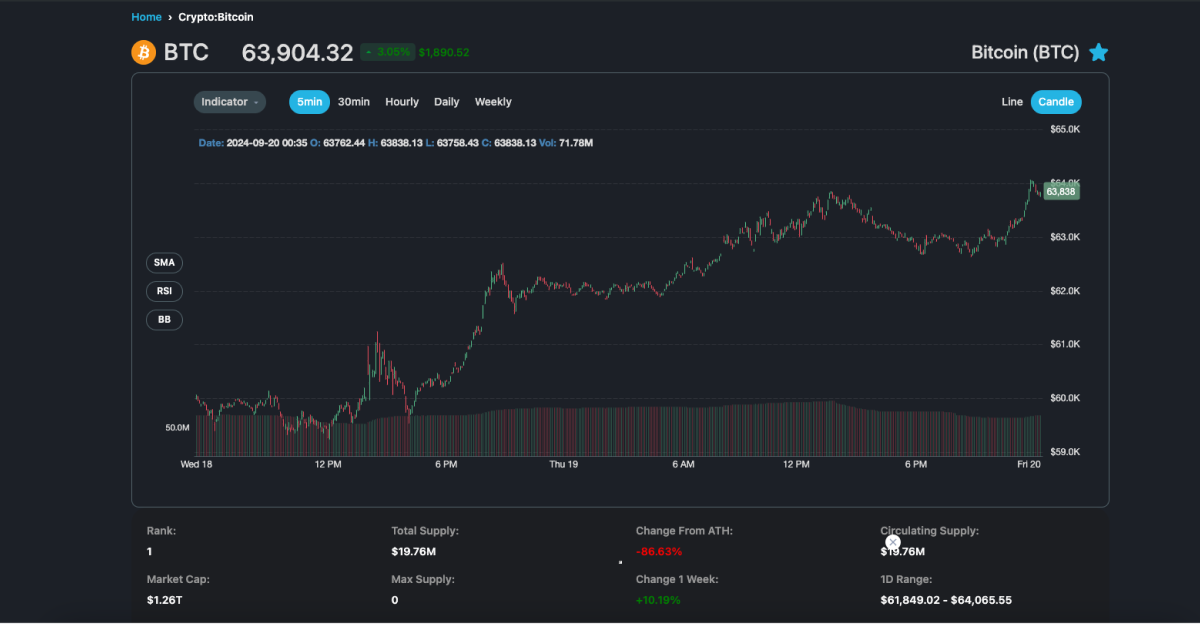Enable the RSI indicator
The height and width of the screenshot is (624, 1200).
point(164,291)
